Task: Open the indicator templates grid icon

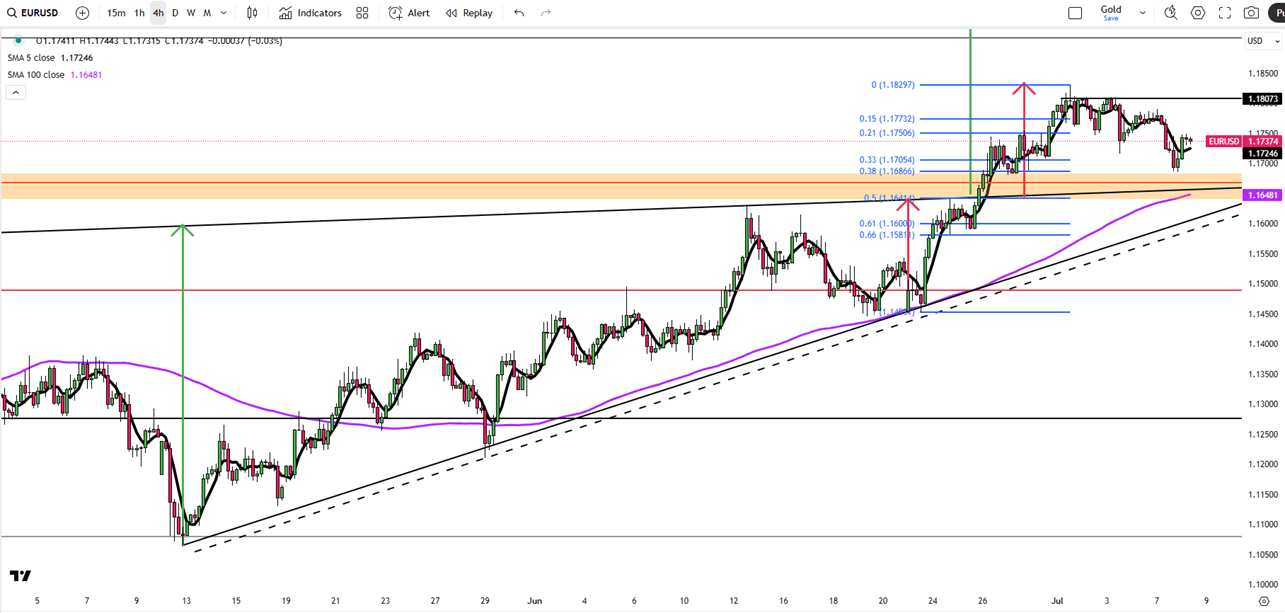Action: pyautogui.click(x=362, y=13)
